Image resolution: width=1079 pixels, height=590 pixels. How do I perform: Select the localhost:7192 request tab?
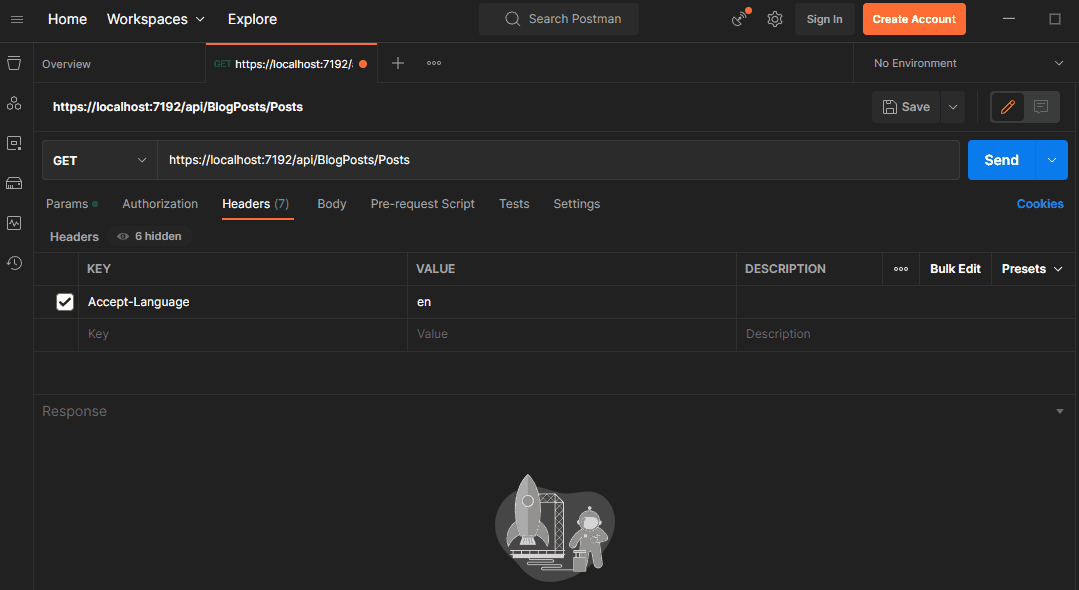(291, 63)
